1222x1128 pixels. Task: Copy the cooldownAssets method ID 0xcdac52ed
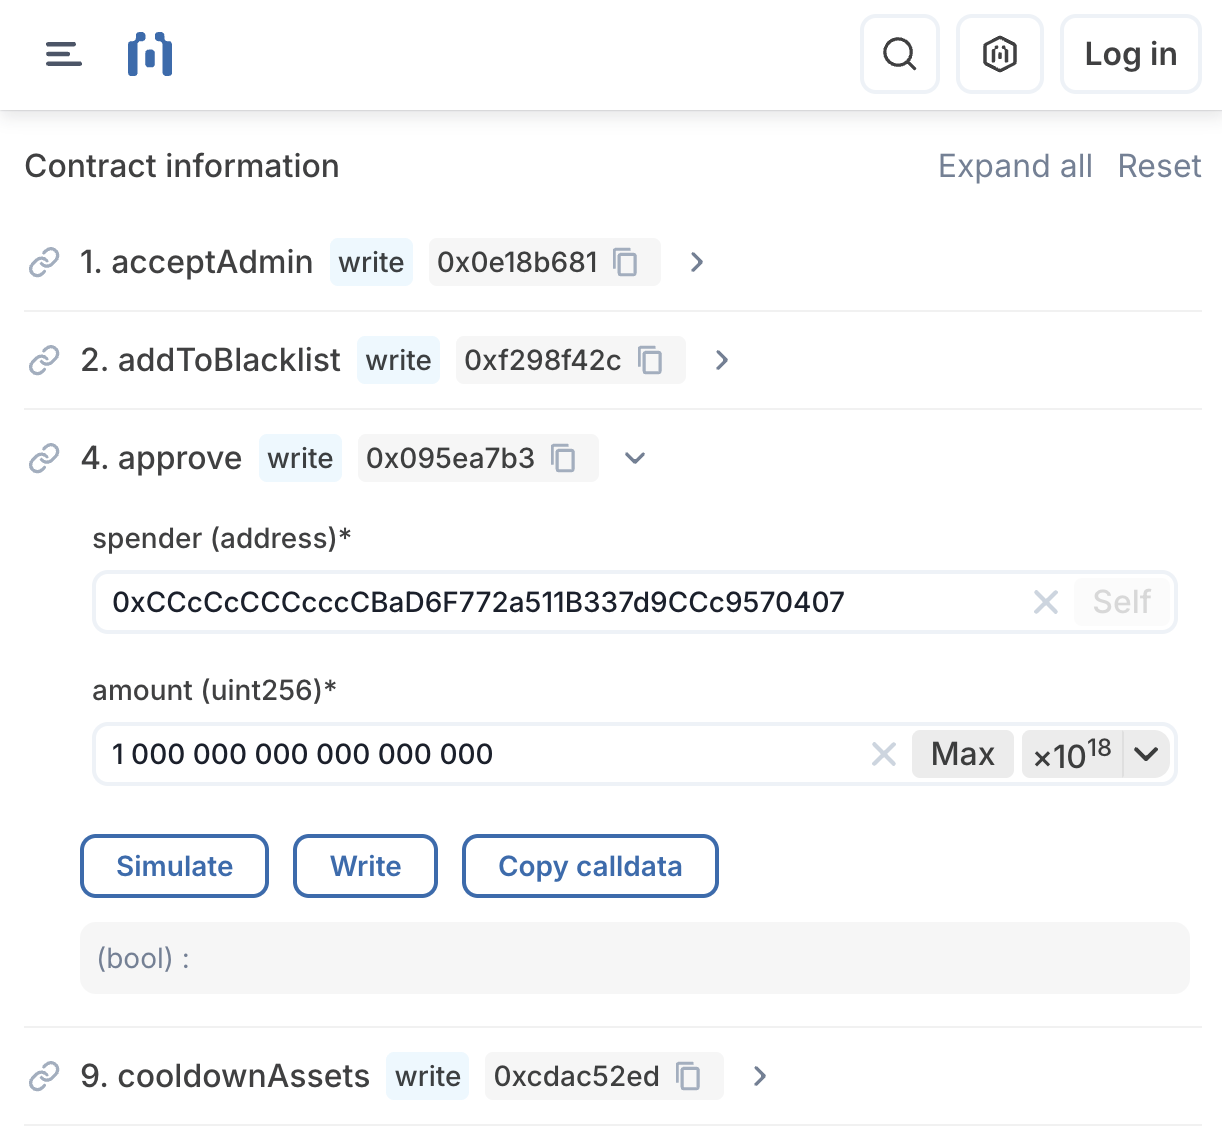[688, 1076]
